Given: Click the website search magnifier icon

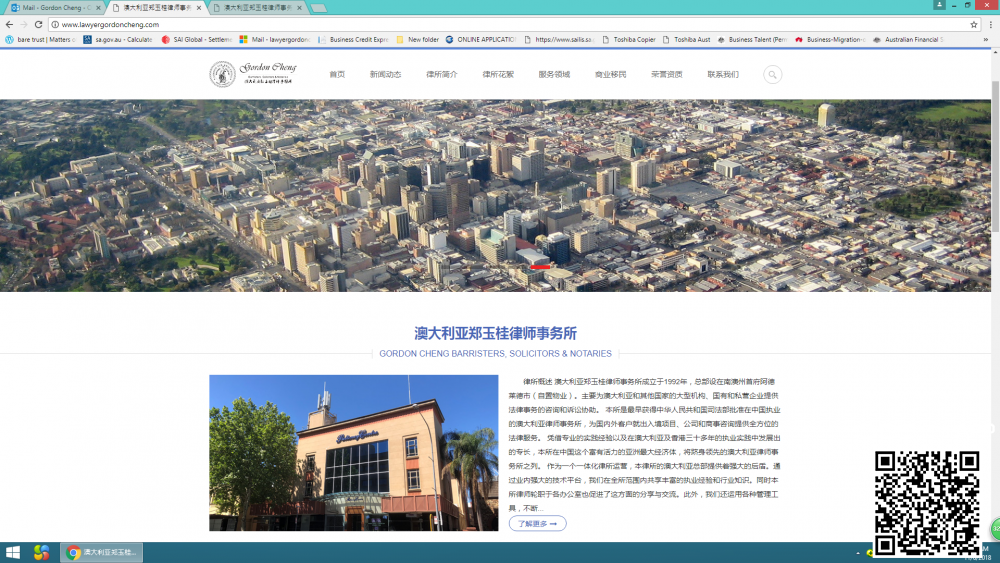Looking at the screenshot, I should click(772, 74).
